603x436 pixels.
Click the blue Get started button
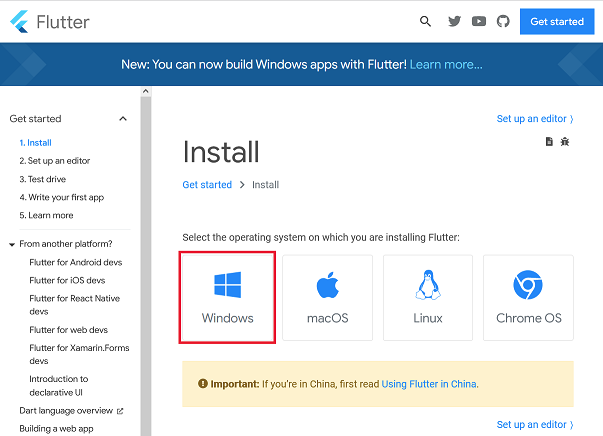(557, 22)
